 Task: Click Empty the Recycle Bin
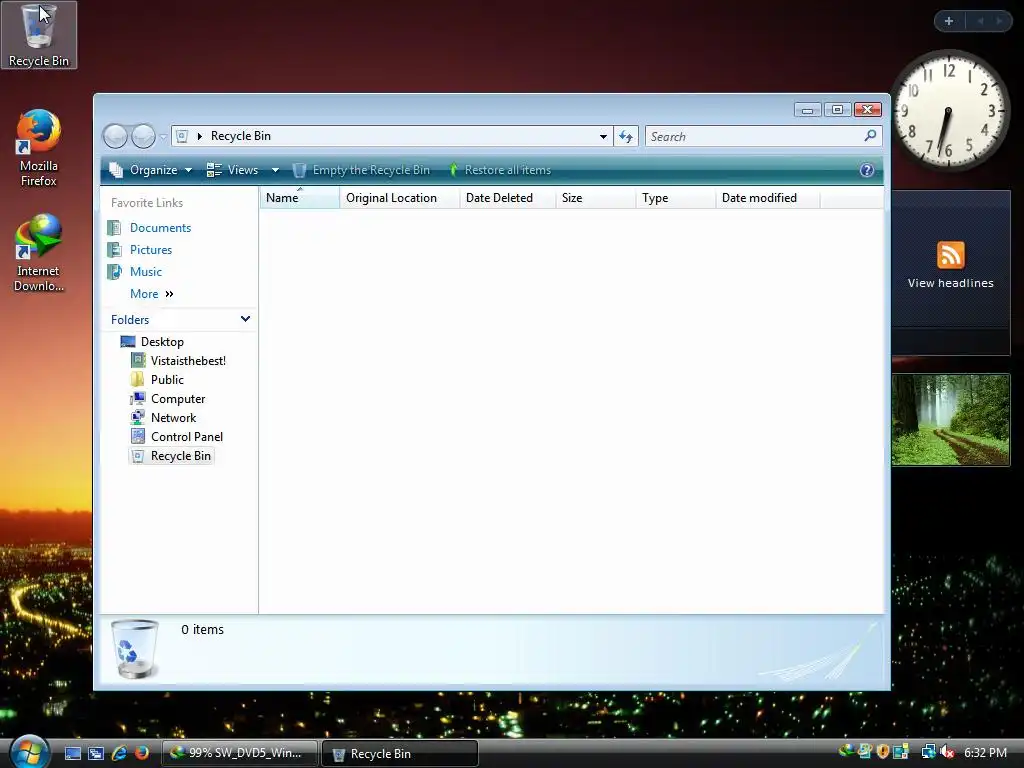click(x=361, y=170)
